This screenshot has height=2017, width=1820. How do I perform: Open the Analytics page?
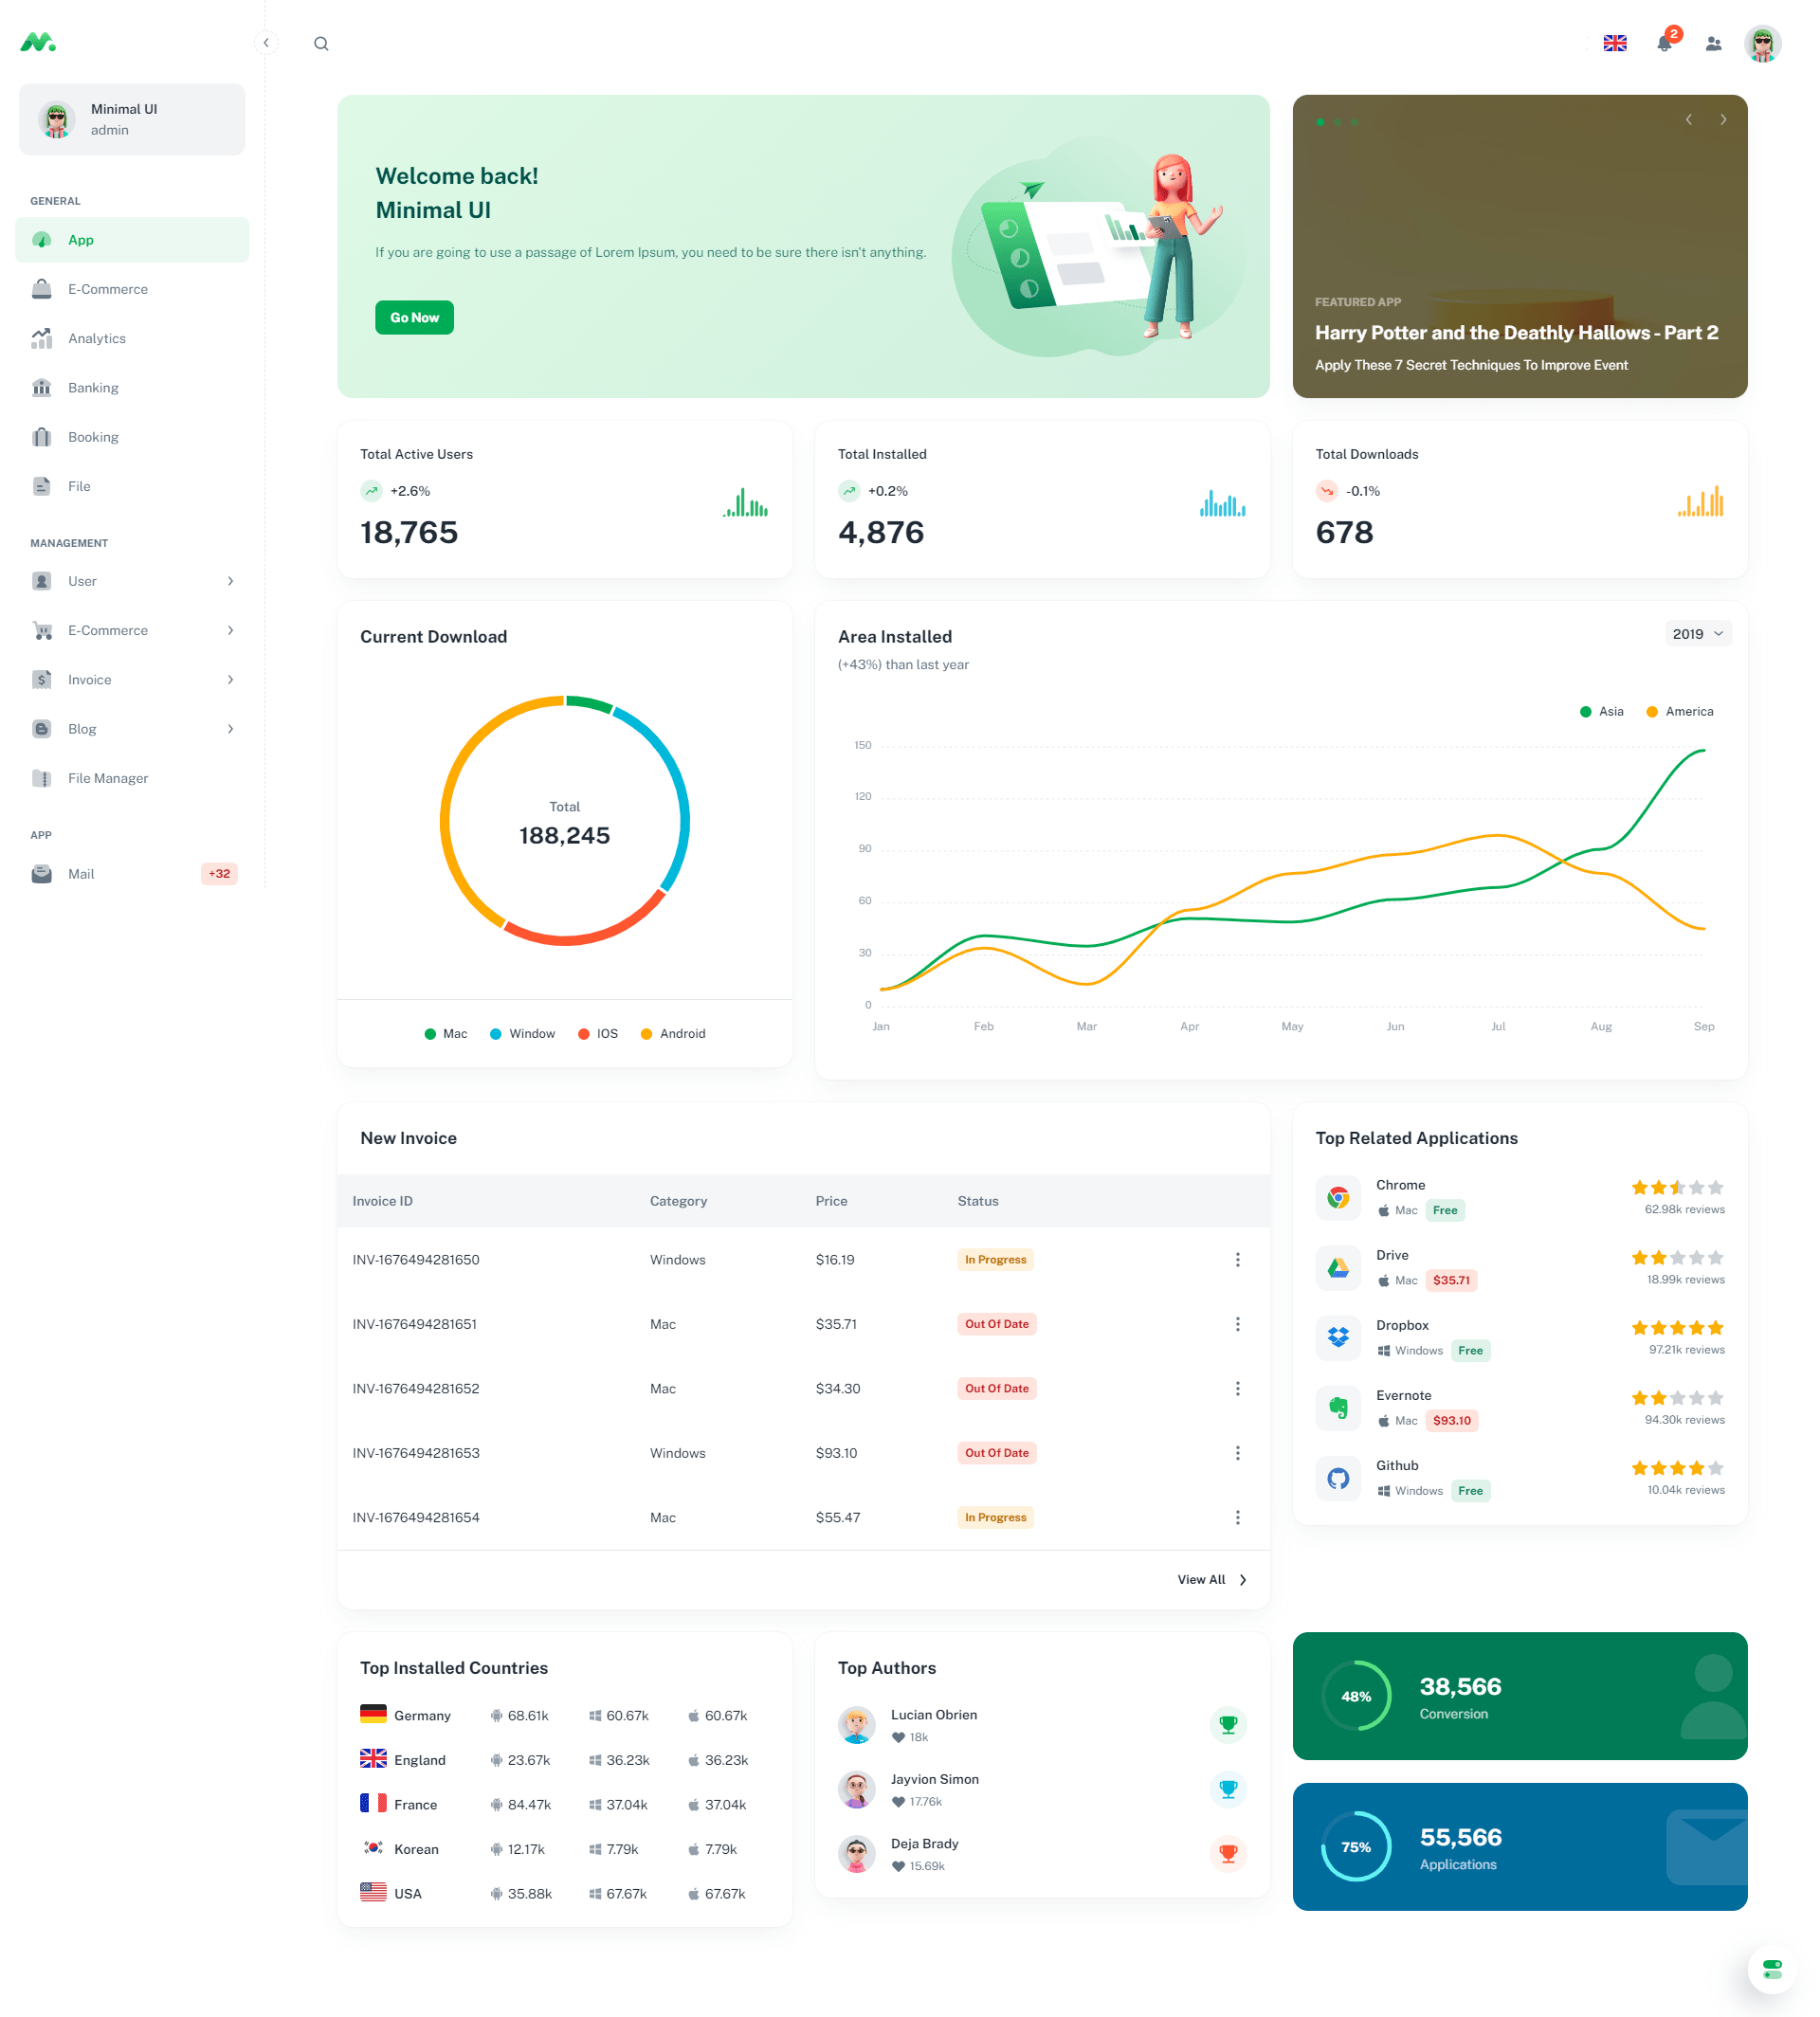(132, 338)
